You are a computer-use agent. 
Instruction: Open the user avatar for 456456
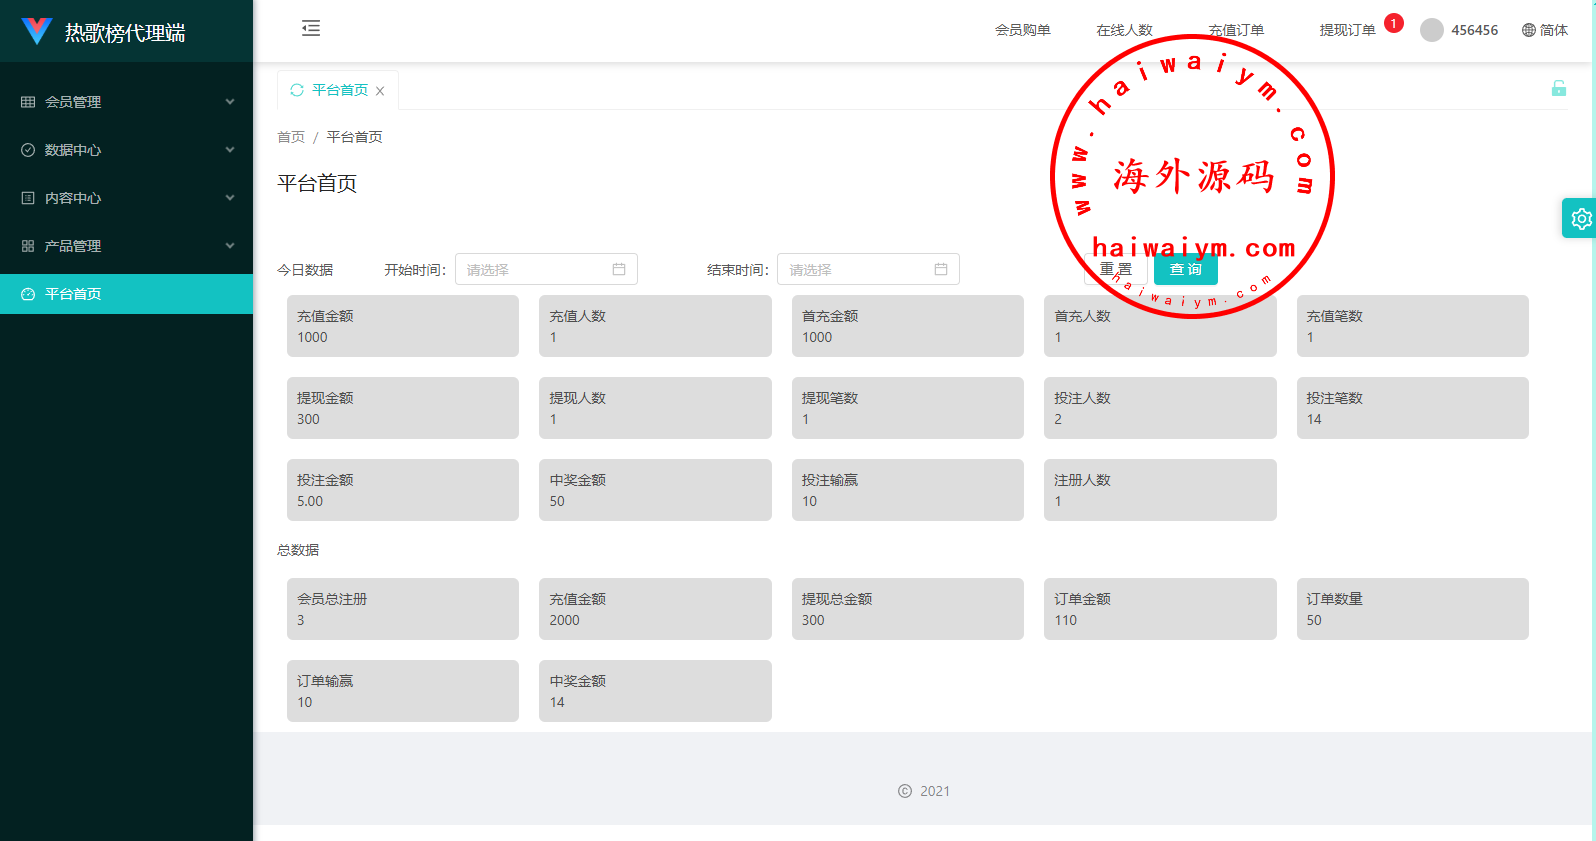pos(1432,30)
